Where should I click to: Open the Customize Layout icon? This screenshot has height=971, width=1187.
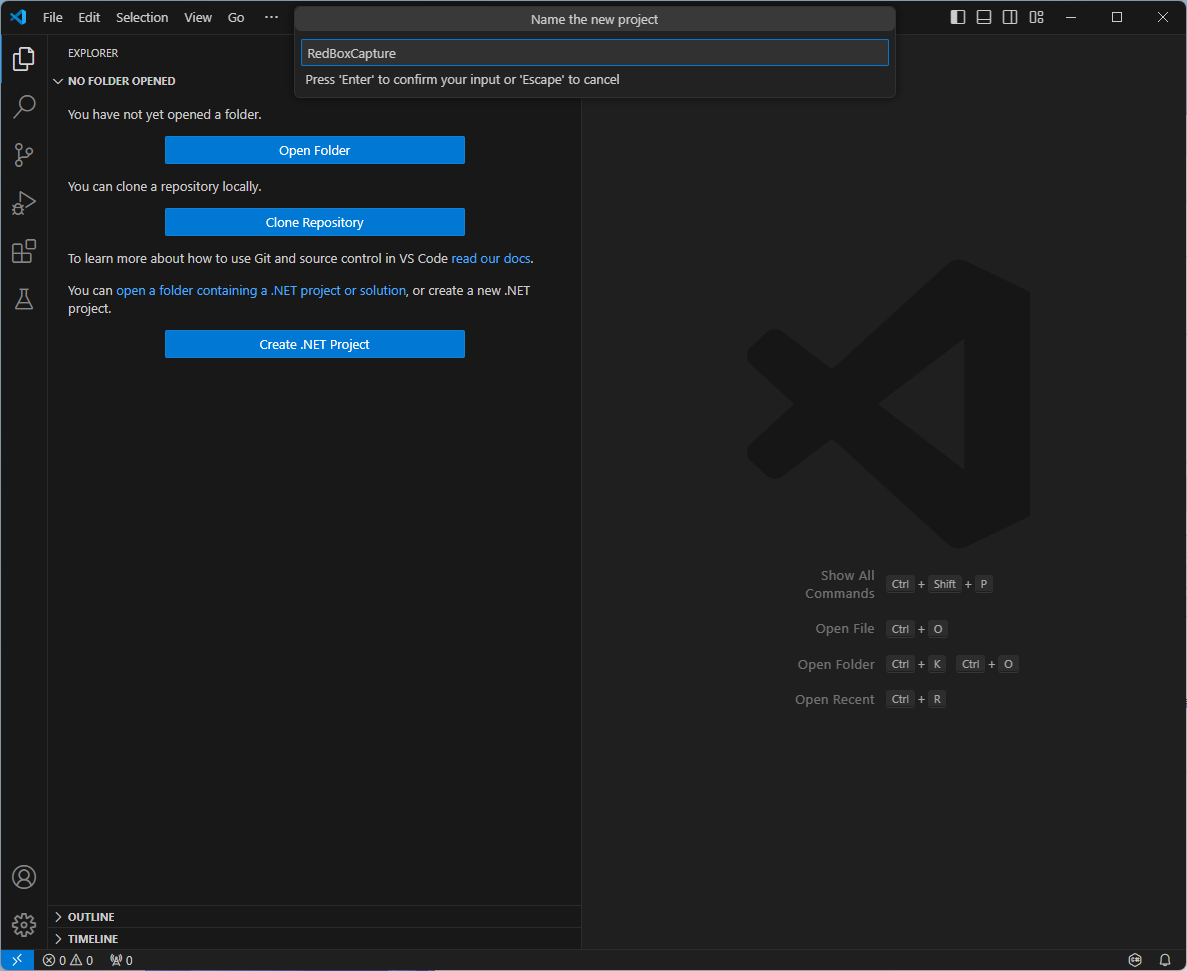click(1036, 17)
